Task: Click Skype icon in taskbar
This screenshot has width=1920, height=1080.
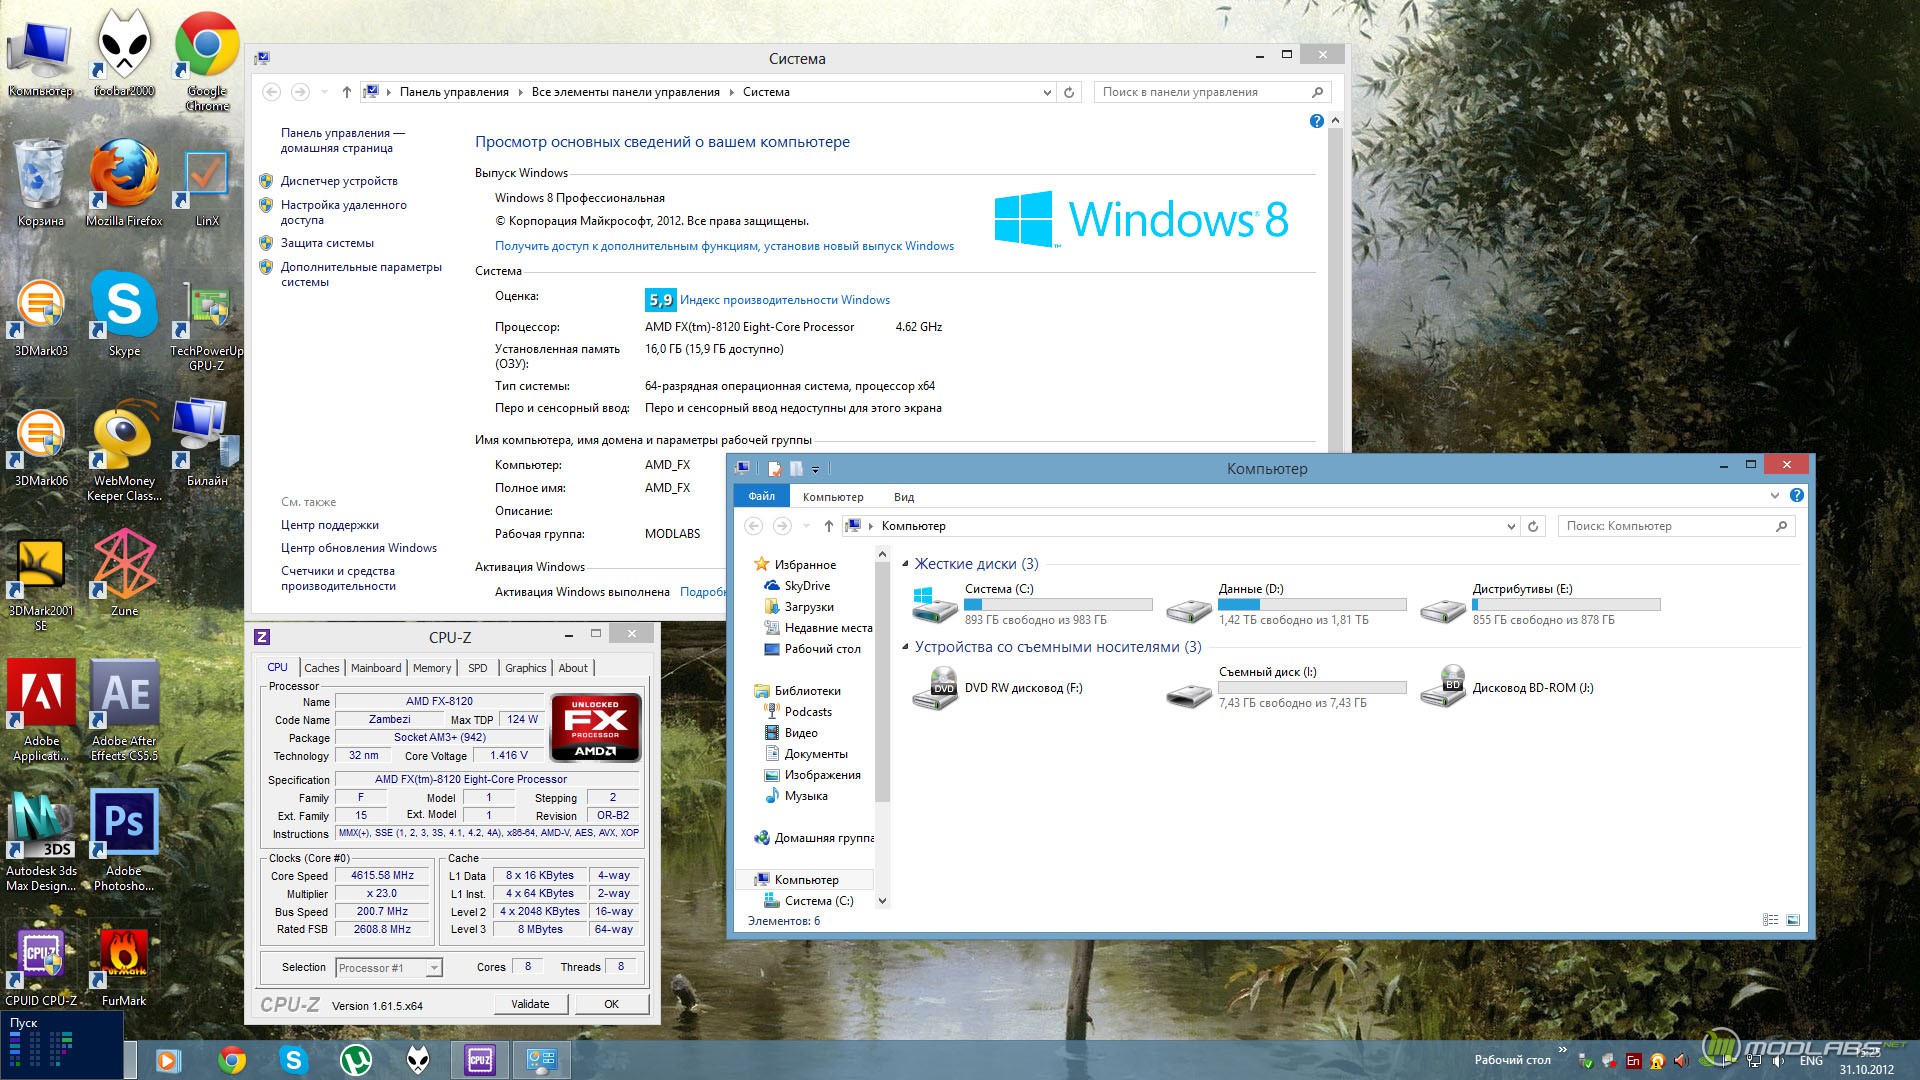Action: click(x=293, y=1060)
